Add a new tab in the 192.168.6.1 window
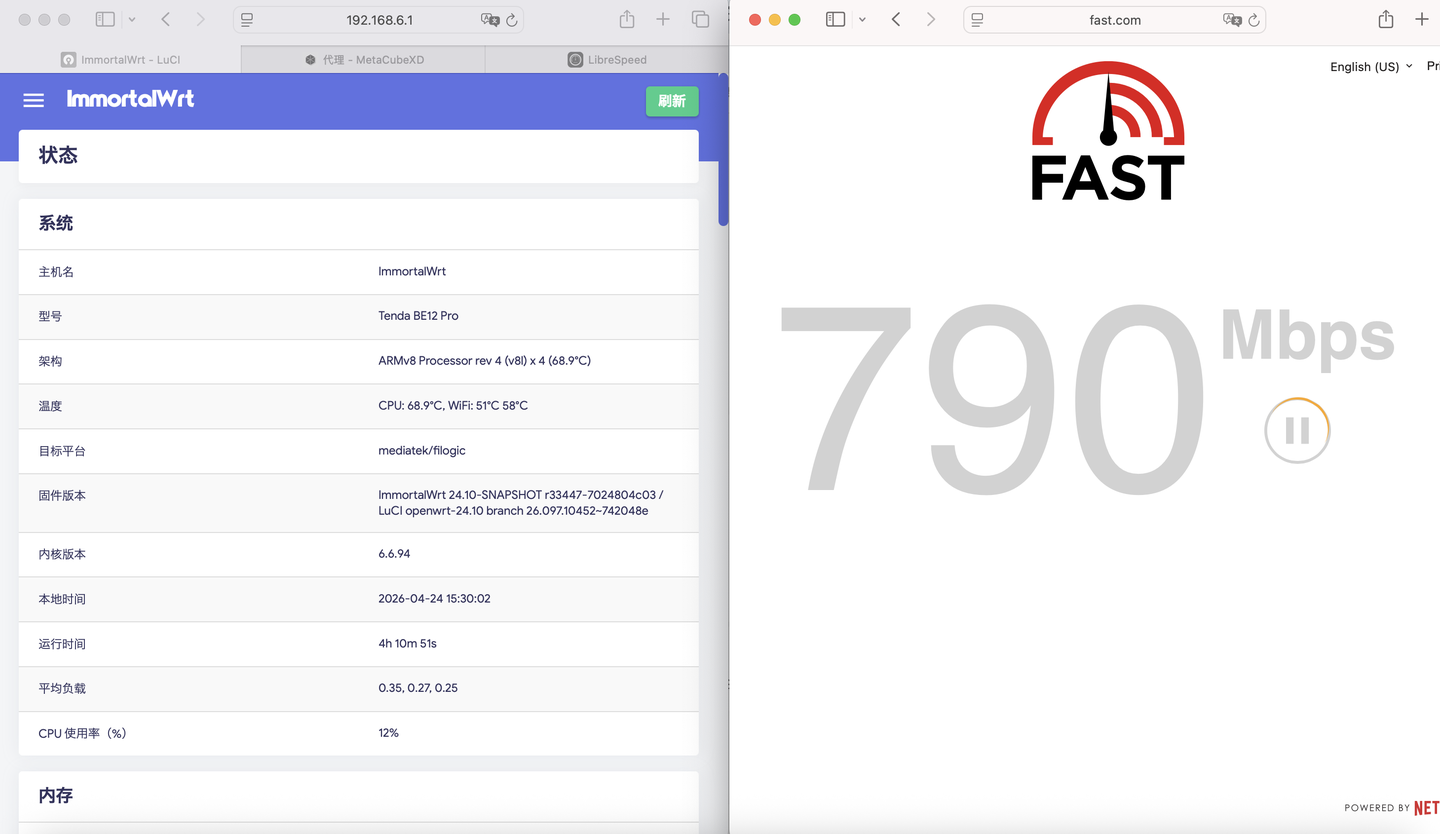The image size is (1440, 834). coord(663,19)
